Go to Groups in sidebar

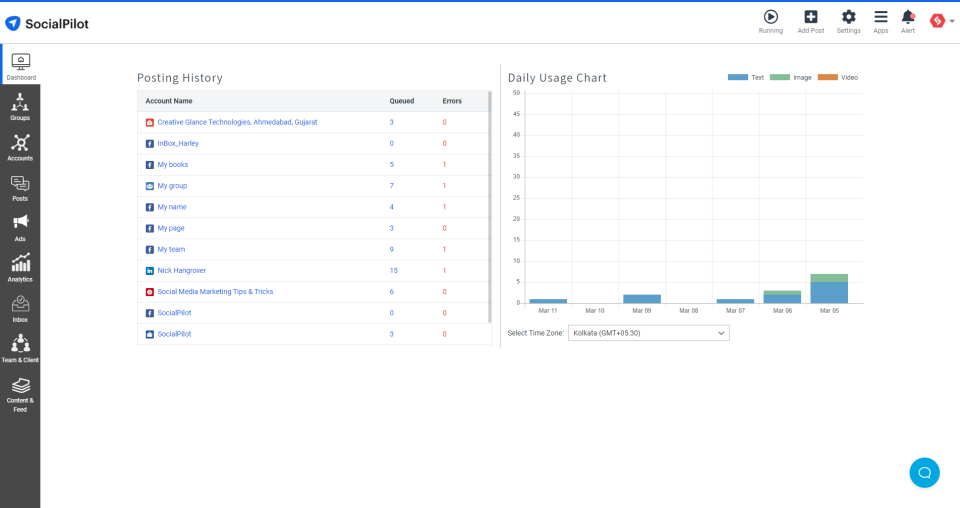pyautogui.click(x=20, y=107)
